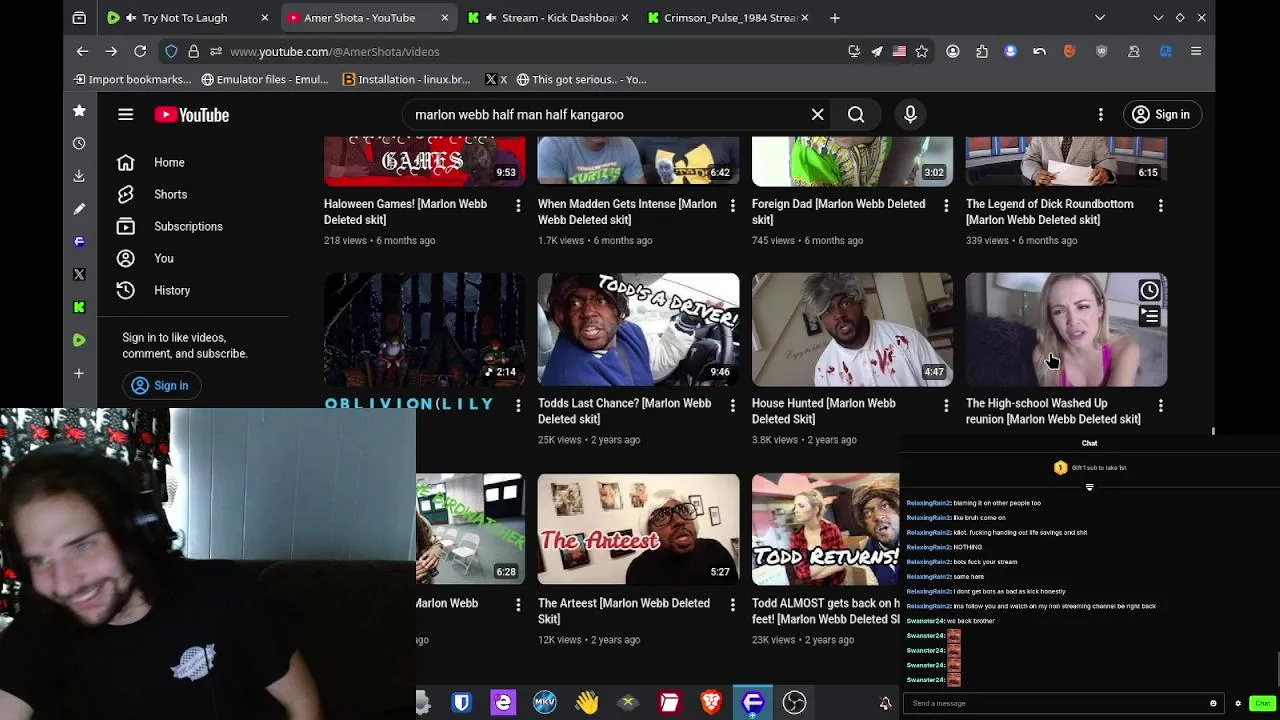The image size is (1280, 720).
Task: Click the padlock site information icon
Action: 193,51
